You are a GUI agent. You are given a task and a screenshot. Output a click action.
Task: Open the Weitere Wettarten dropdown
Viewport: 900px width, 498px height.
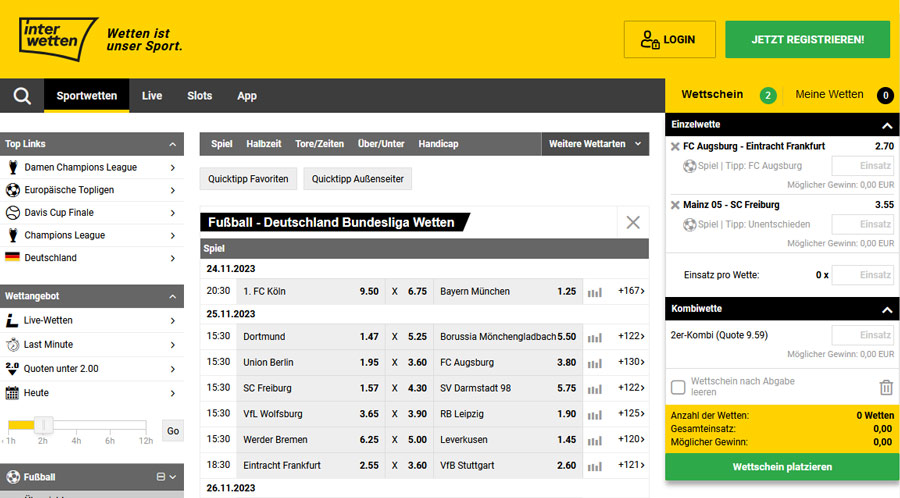(x=595, y=144)
